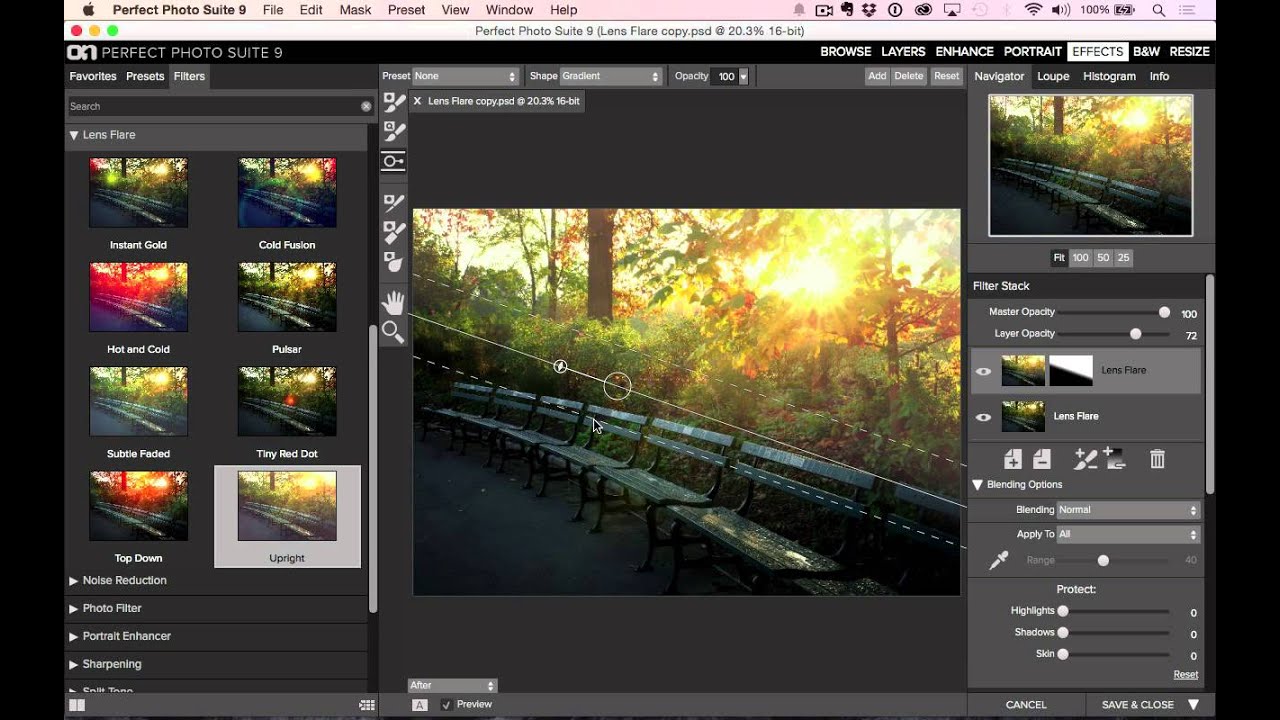Open the Apple menu
Viewport: 1280px width, 720px height.
pyautogui.click(x=87, y=10)
